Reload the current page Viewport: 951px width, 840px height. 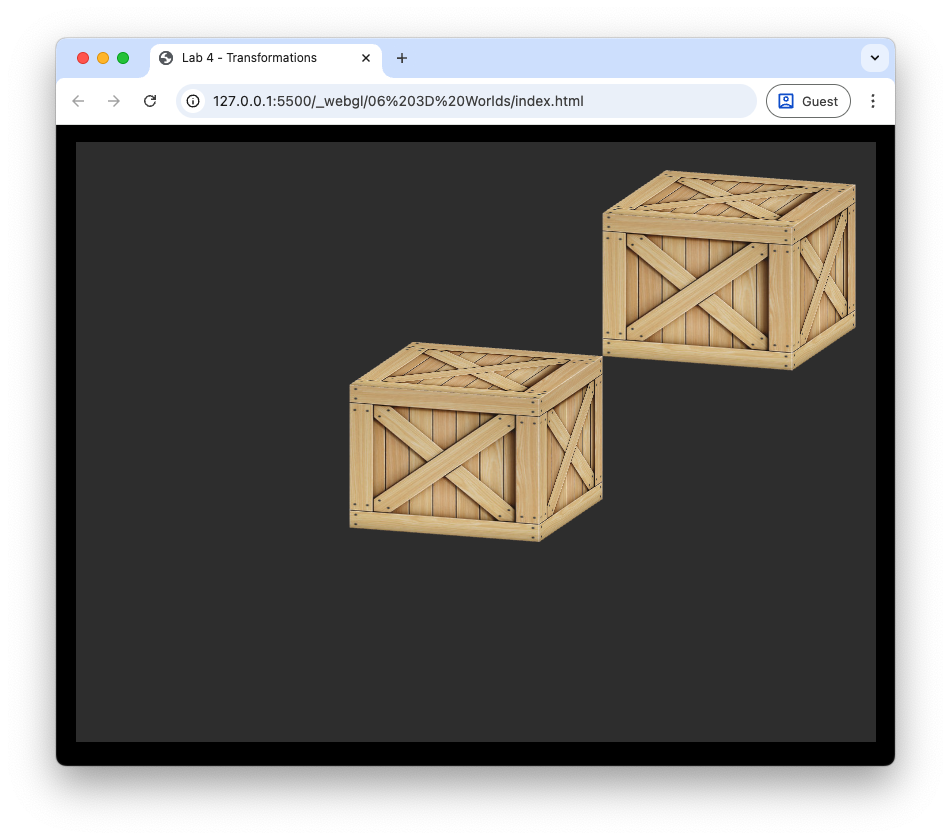150,101
